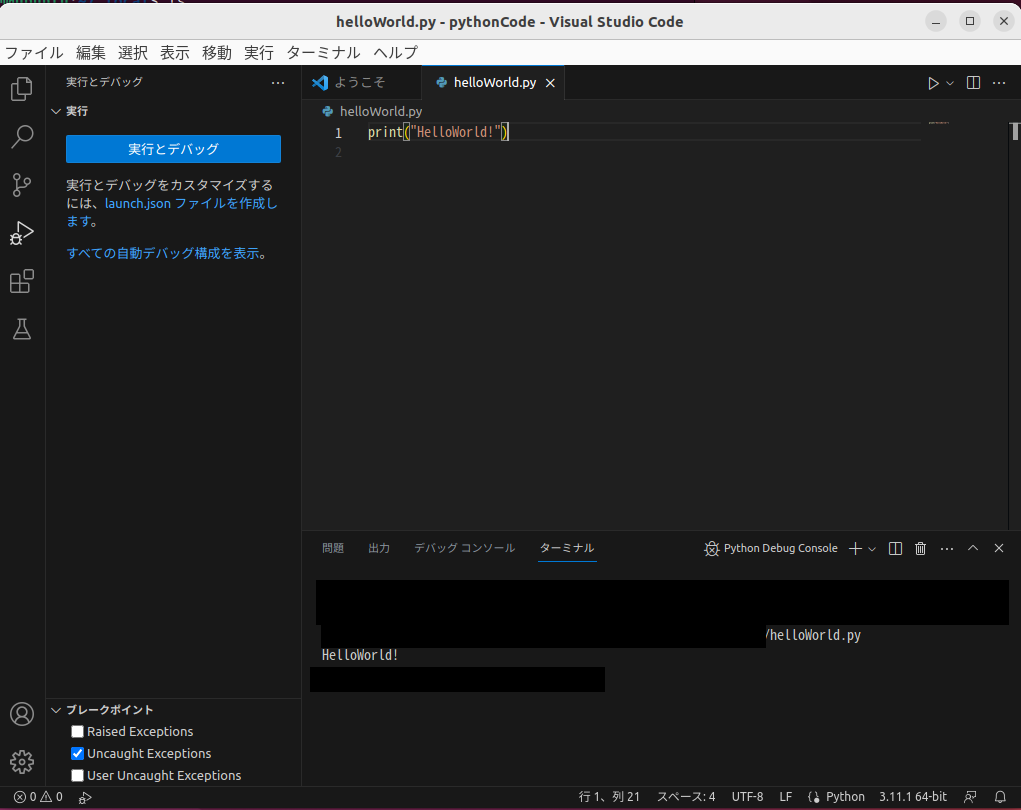The height and width of the screenshot is (810, 1021).
Task: Disable the Uncaught Exceptions checkbox
Action: tap(77, 753)
